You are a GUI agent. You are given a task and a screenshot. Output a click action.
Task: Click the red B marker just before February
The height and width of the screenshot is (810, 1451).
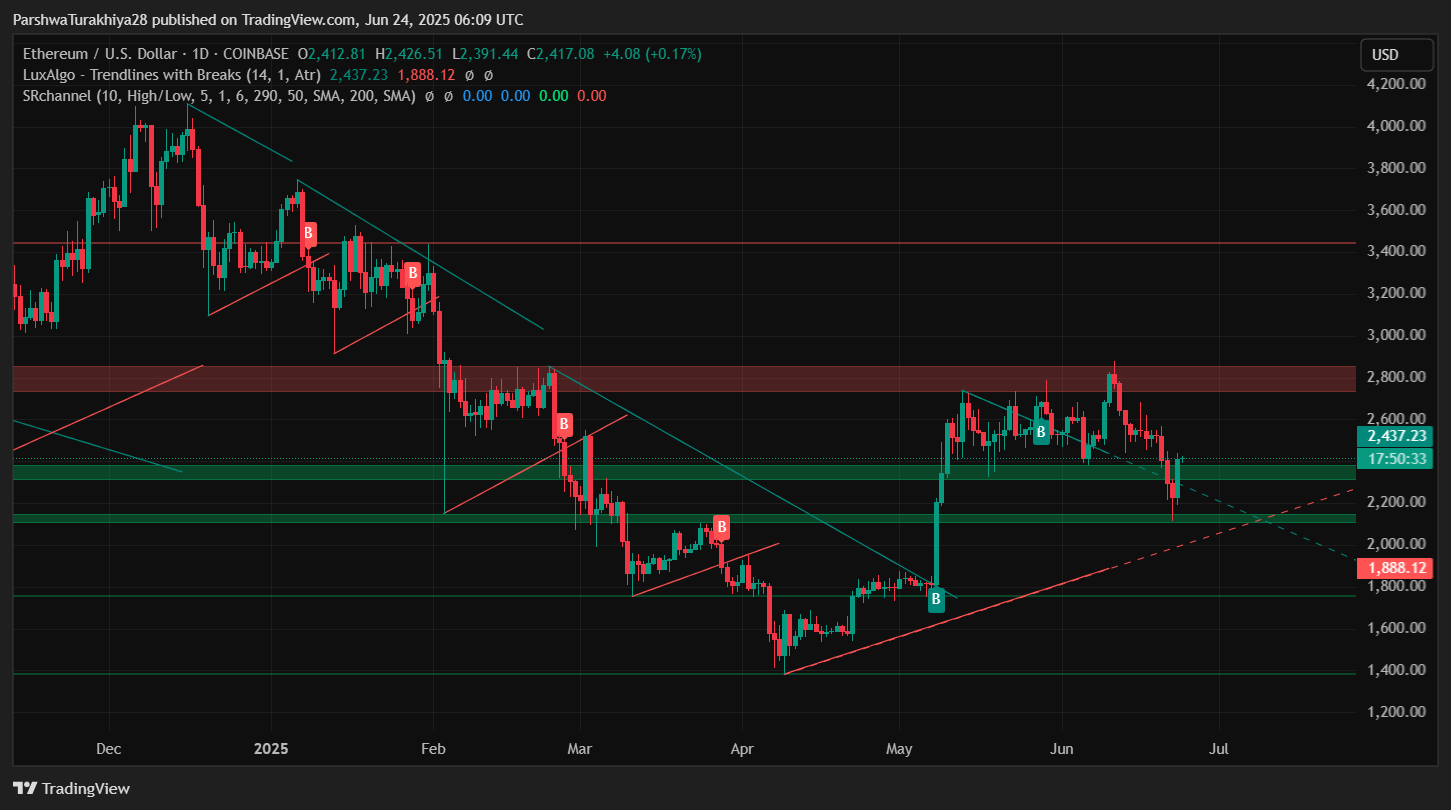(x=411, y=274)
